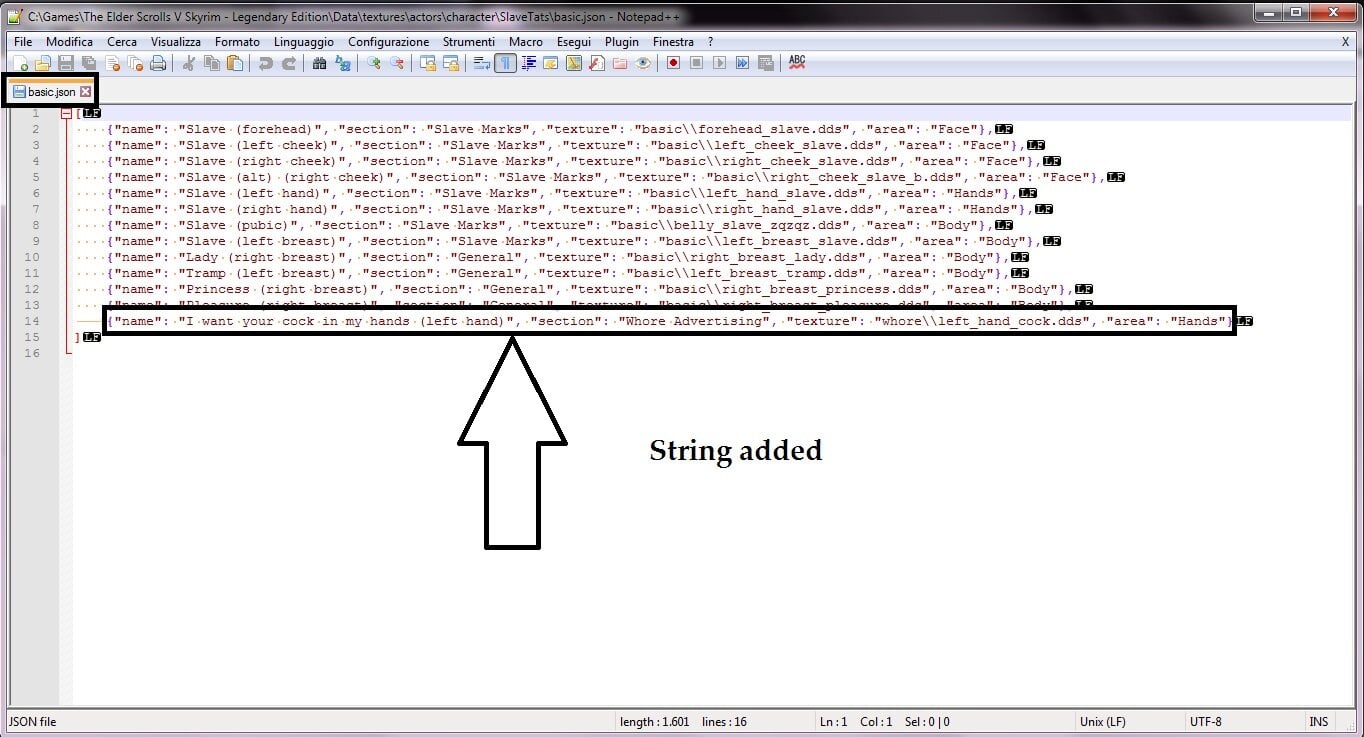Click the Paste clipboard toolbar icon
The image size is (1364, 737).
tap(235, 63)
